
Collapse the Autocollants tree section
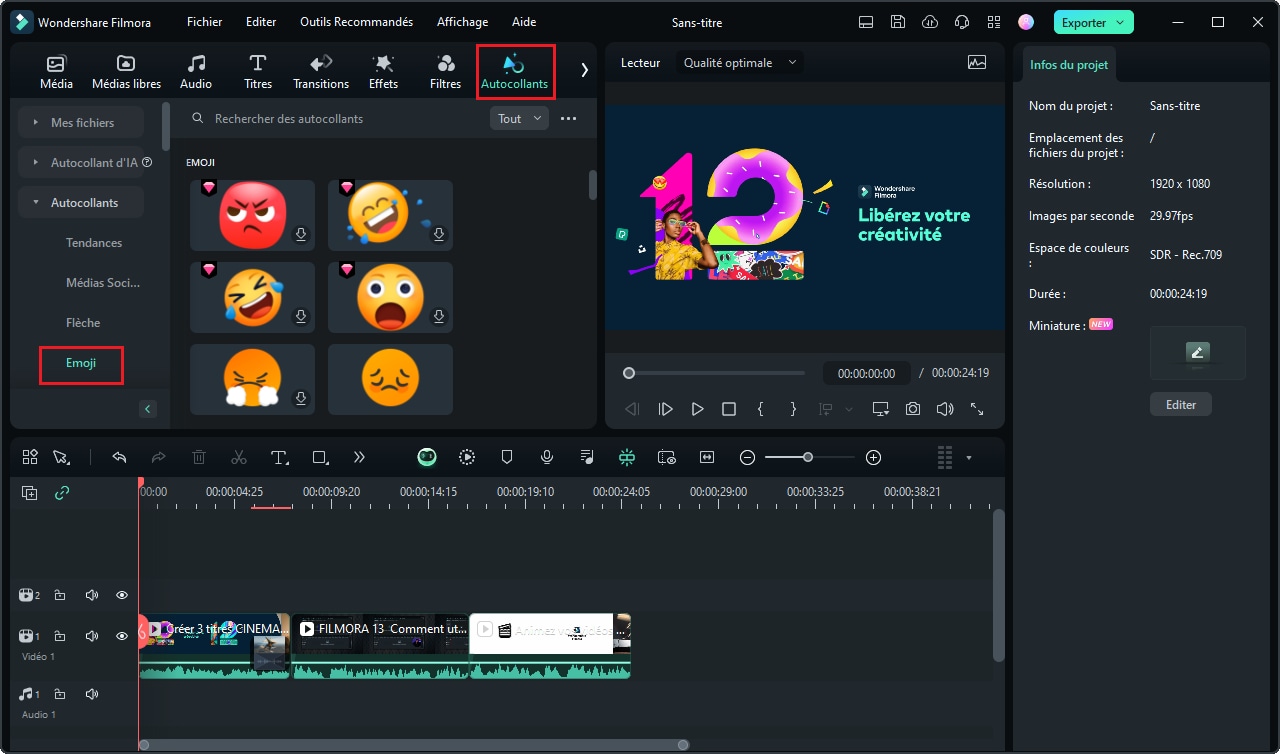point(81,202)
